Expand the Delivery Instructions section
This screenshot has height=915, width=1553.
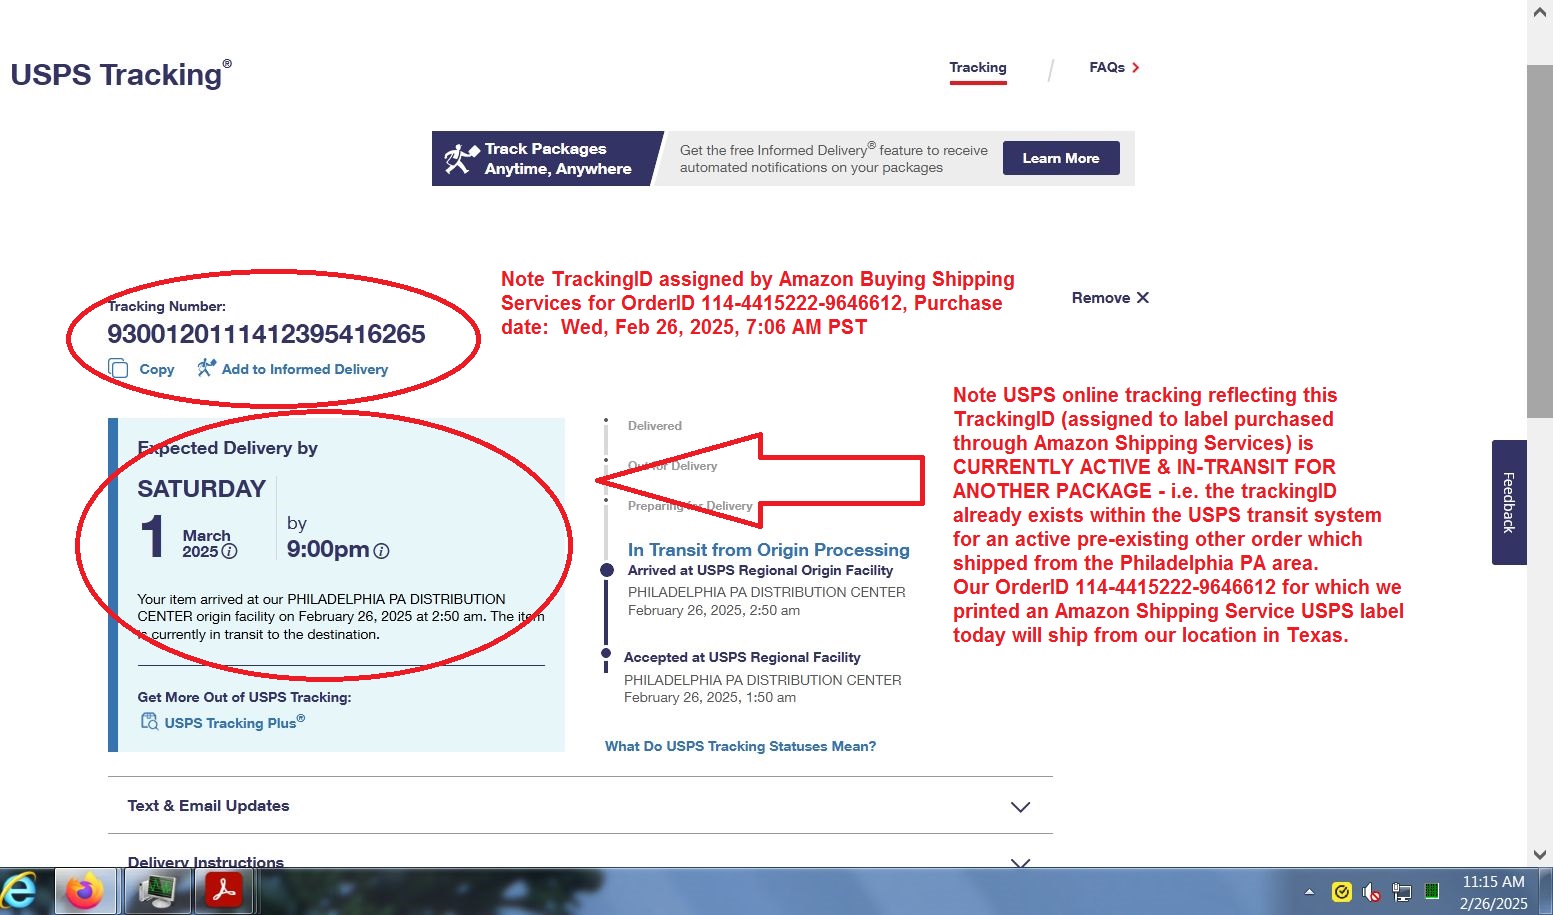coord(580,862)
